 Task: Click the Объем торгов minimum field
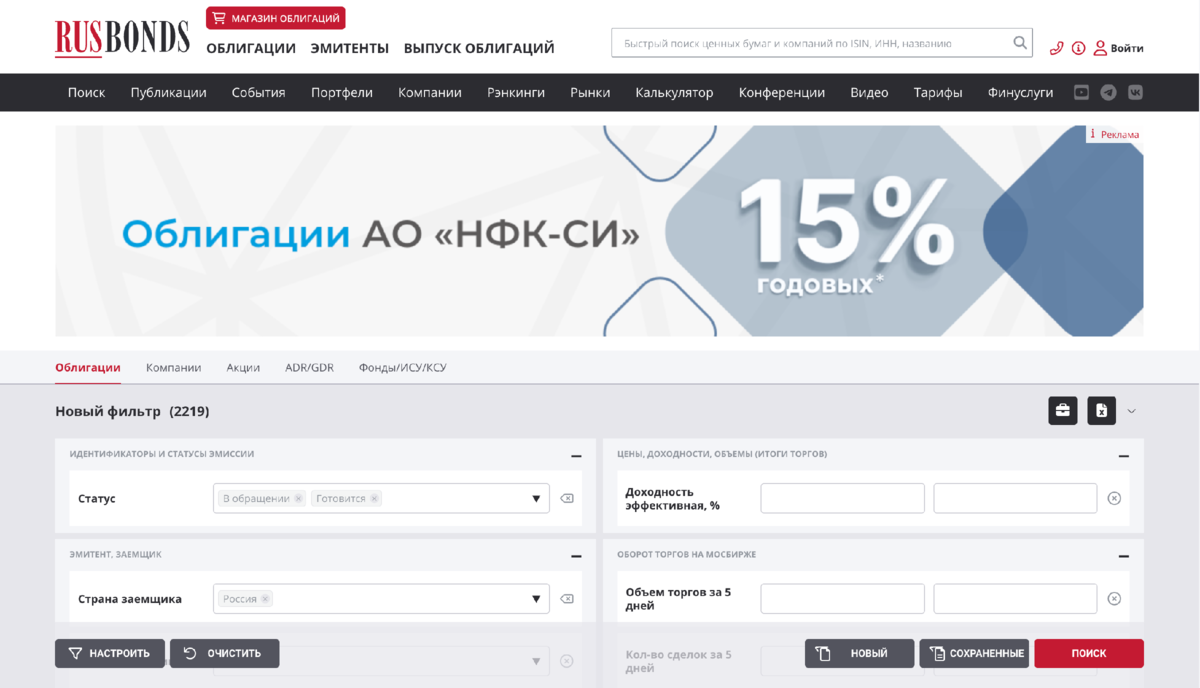coord(842,598)
